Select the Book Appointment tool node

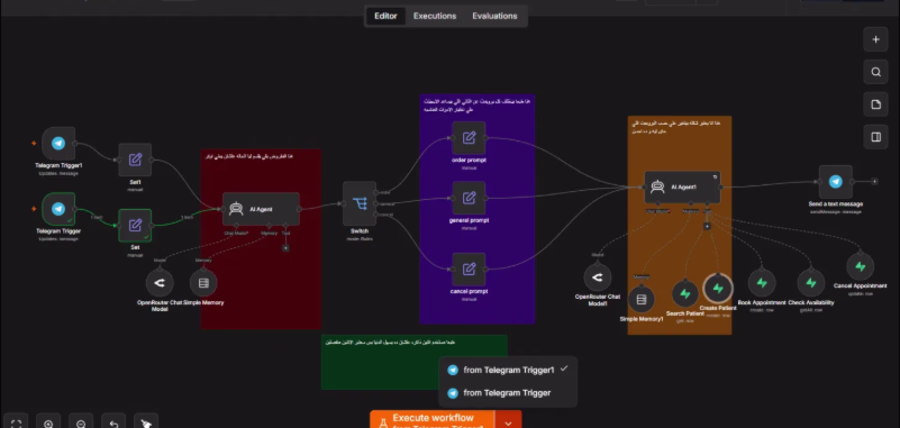pos(762,283)
